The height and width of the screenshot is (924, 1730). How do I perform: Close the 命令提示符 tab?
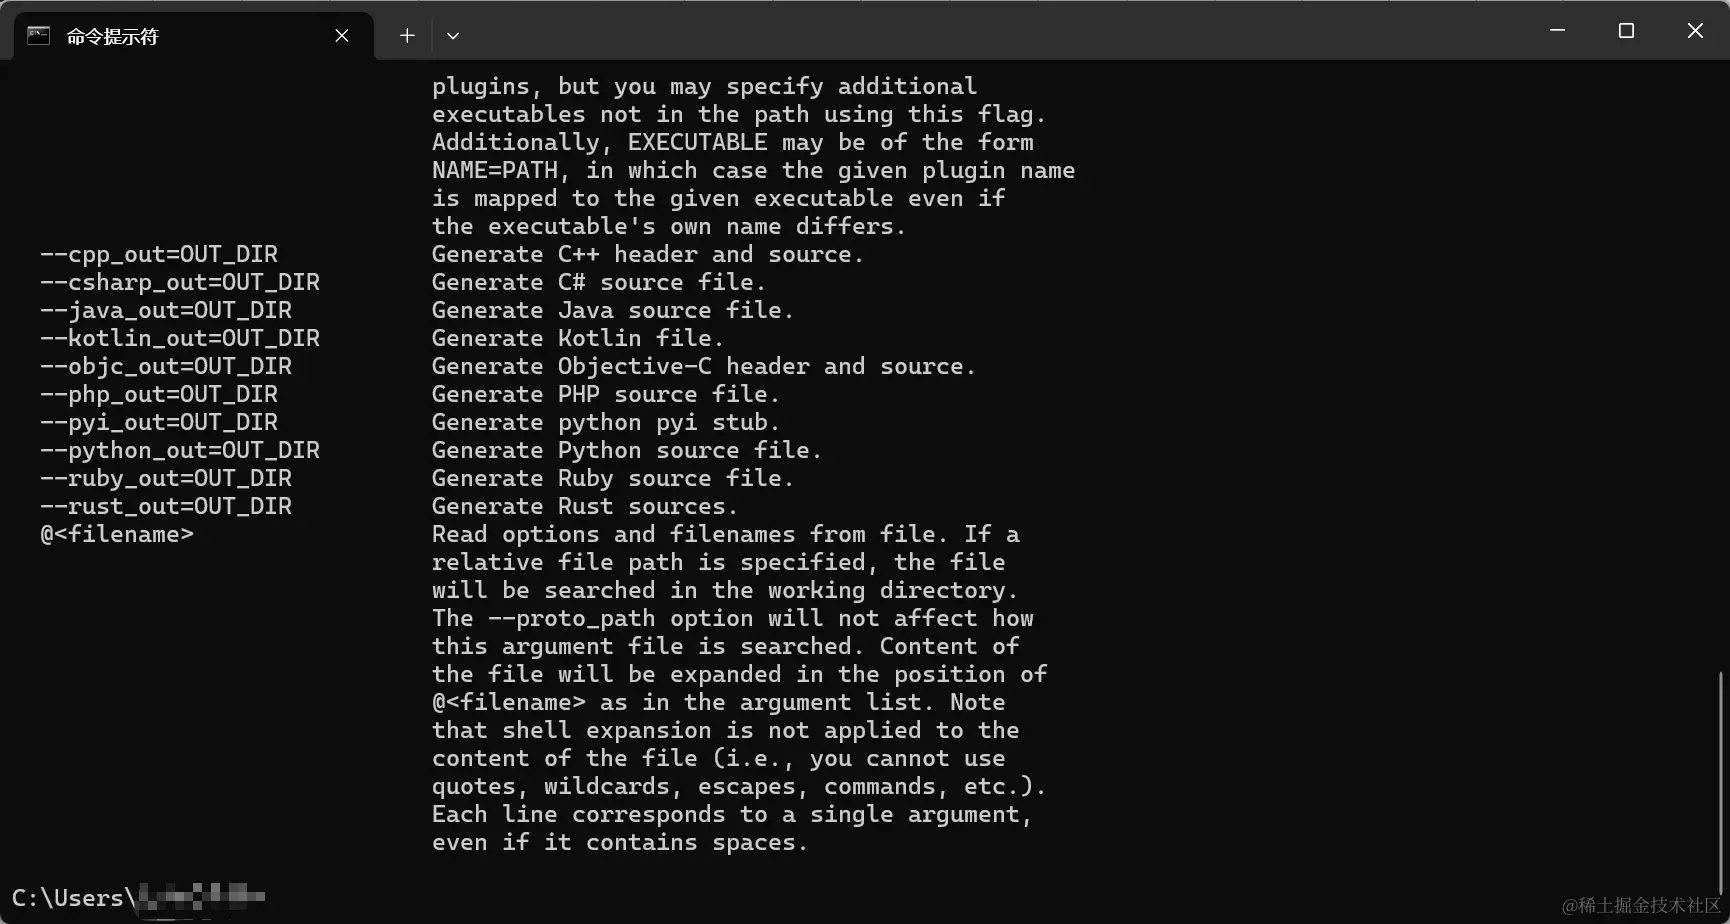pos(342,36)
